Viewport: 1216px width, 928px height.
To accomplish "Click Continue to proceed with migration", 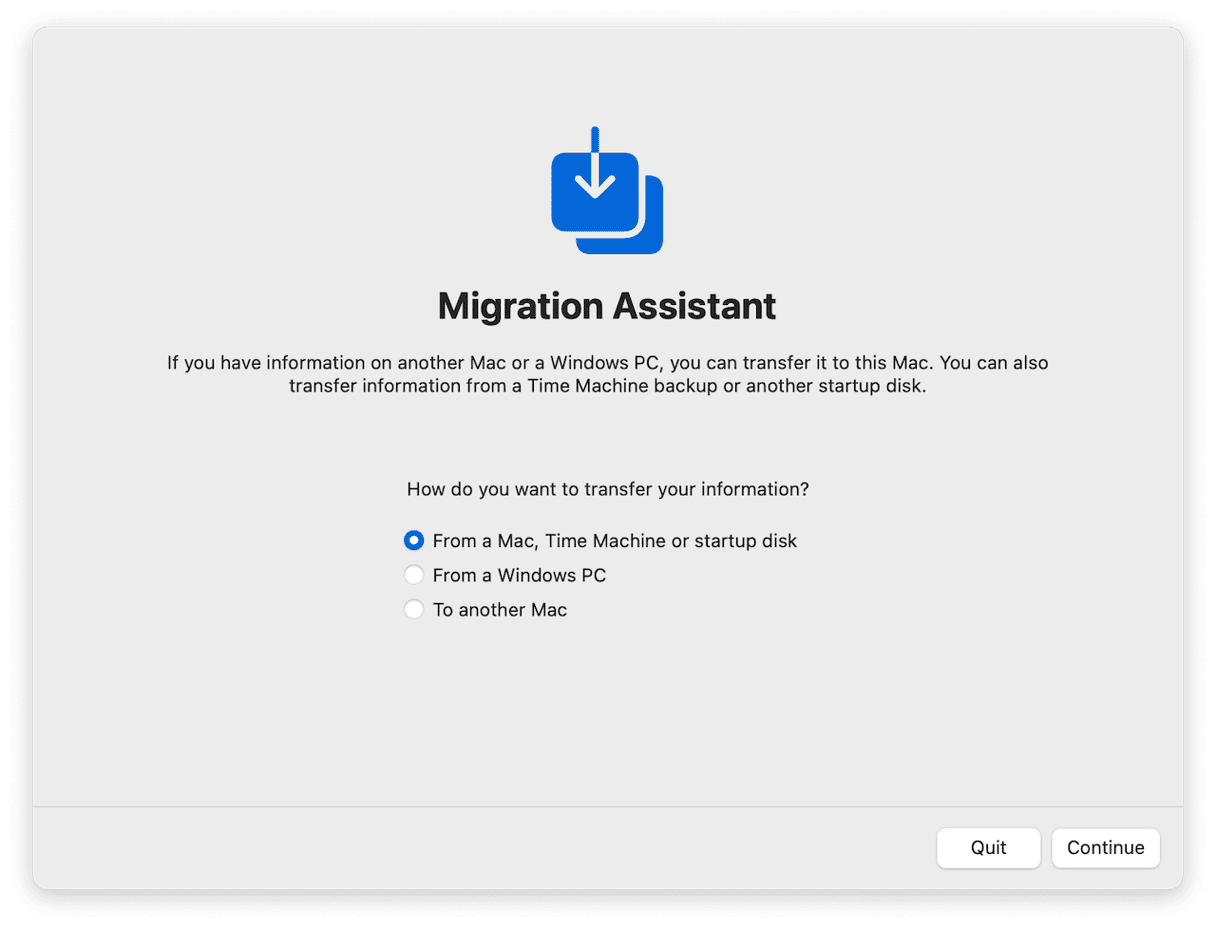I will pos(1105,847).
